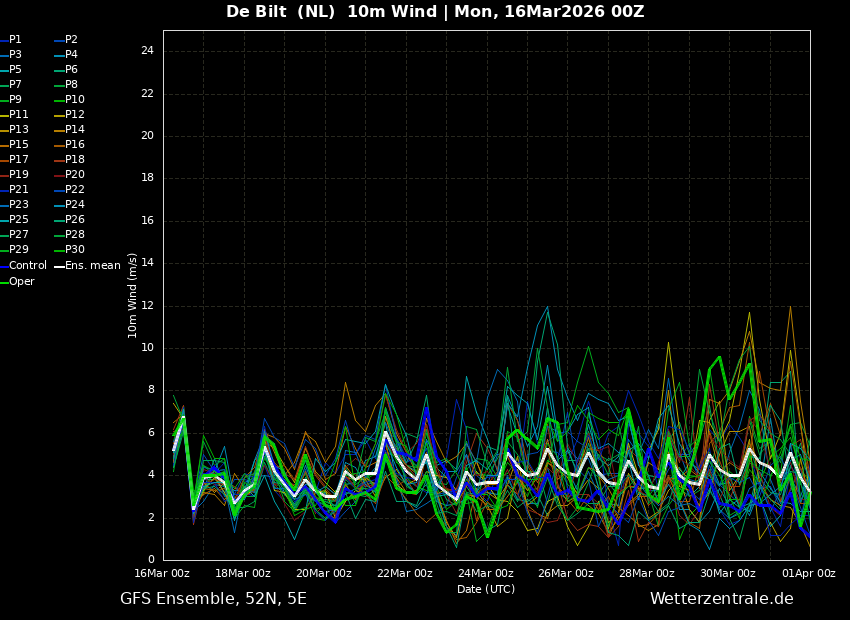Click the Wetterzentrale.de text
850x620 pixels.
[x=721, y=599]
